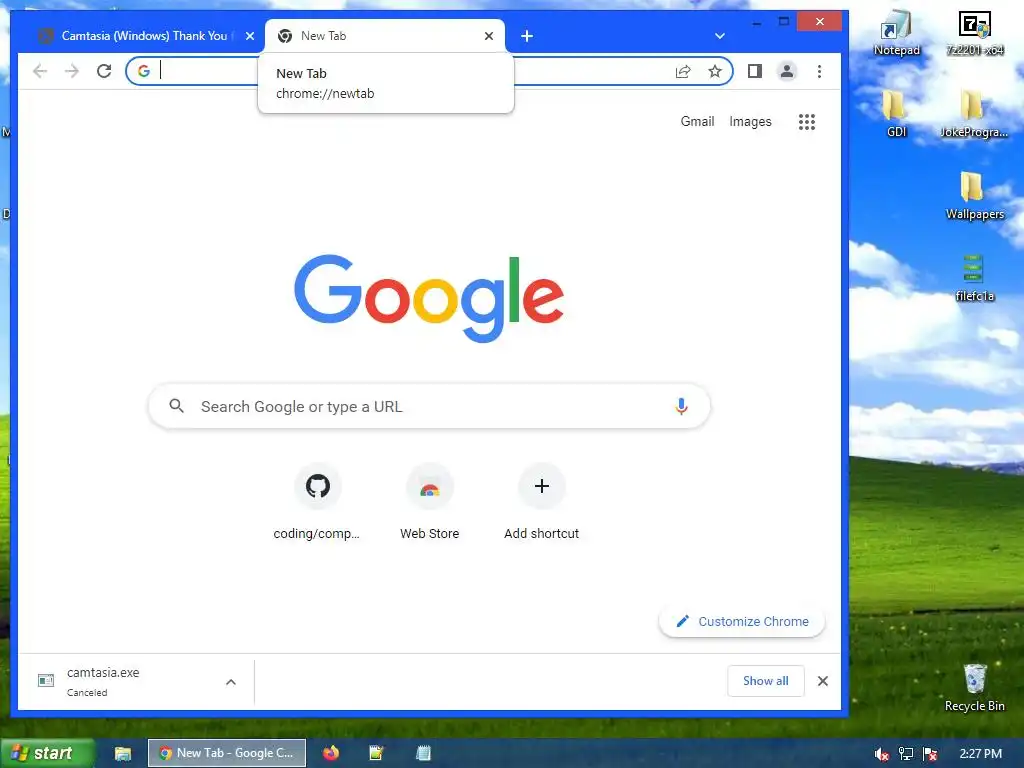Share this page via the share icon
1024x768 pixels.
[682, 71]
